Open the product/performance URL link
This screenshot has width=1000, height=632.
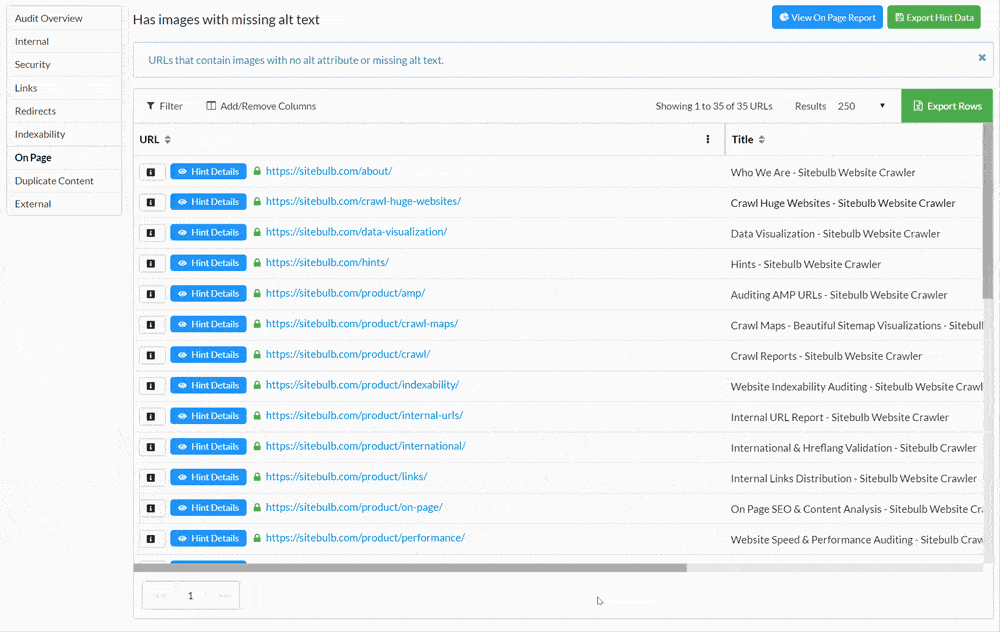coord(365,538)
